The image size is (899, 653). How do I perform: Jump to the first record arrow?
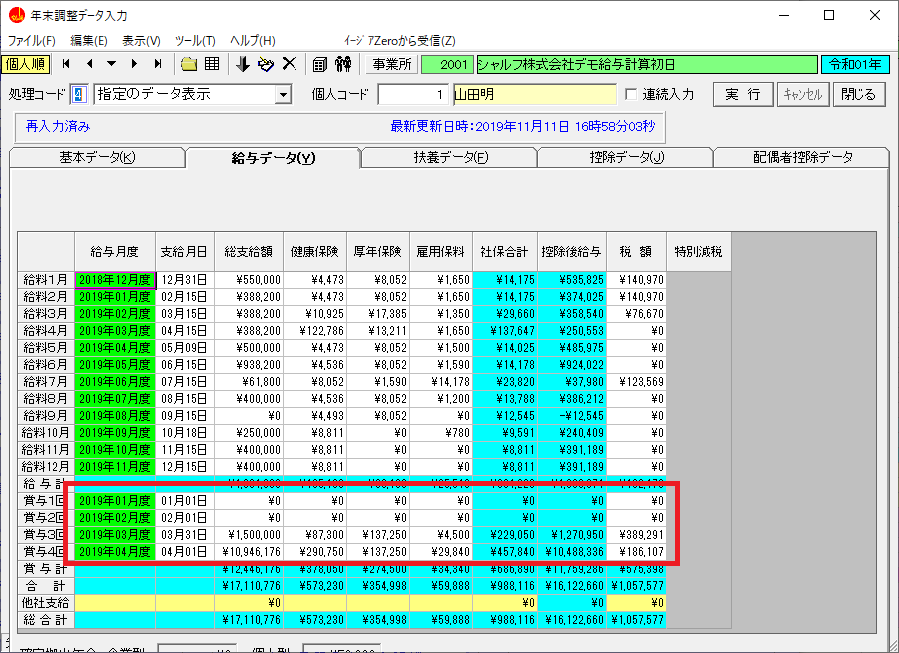66,64
